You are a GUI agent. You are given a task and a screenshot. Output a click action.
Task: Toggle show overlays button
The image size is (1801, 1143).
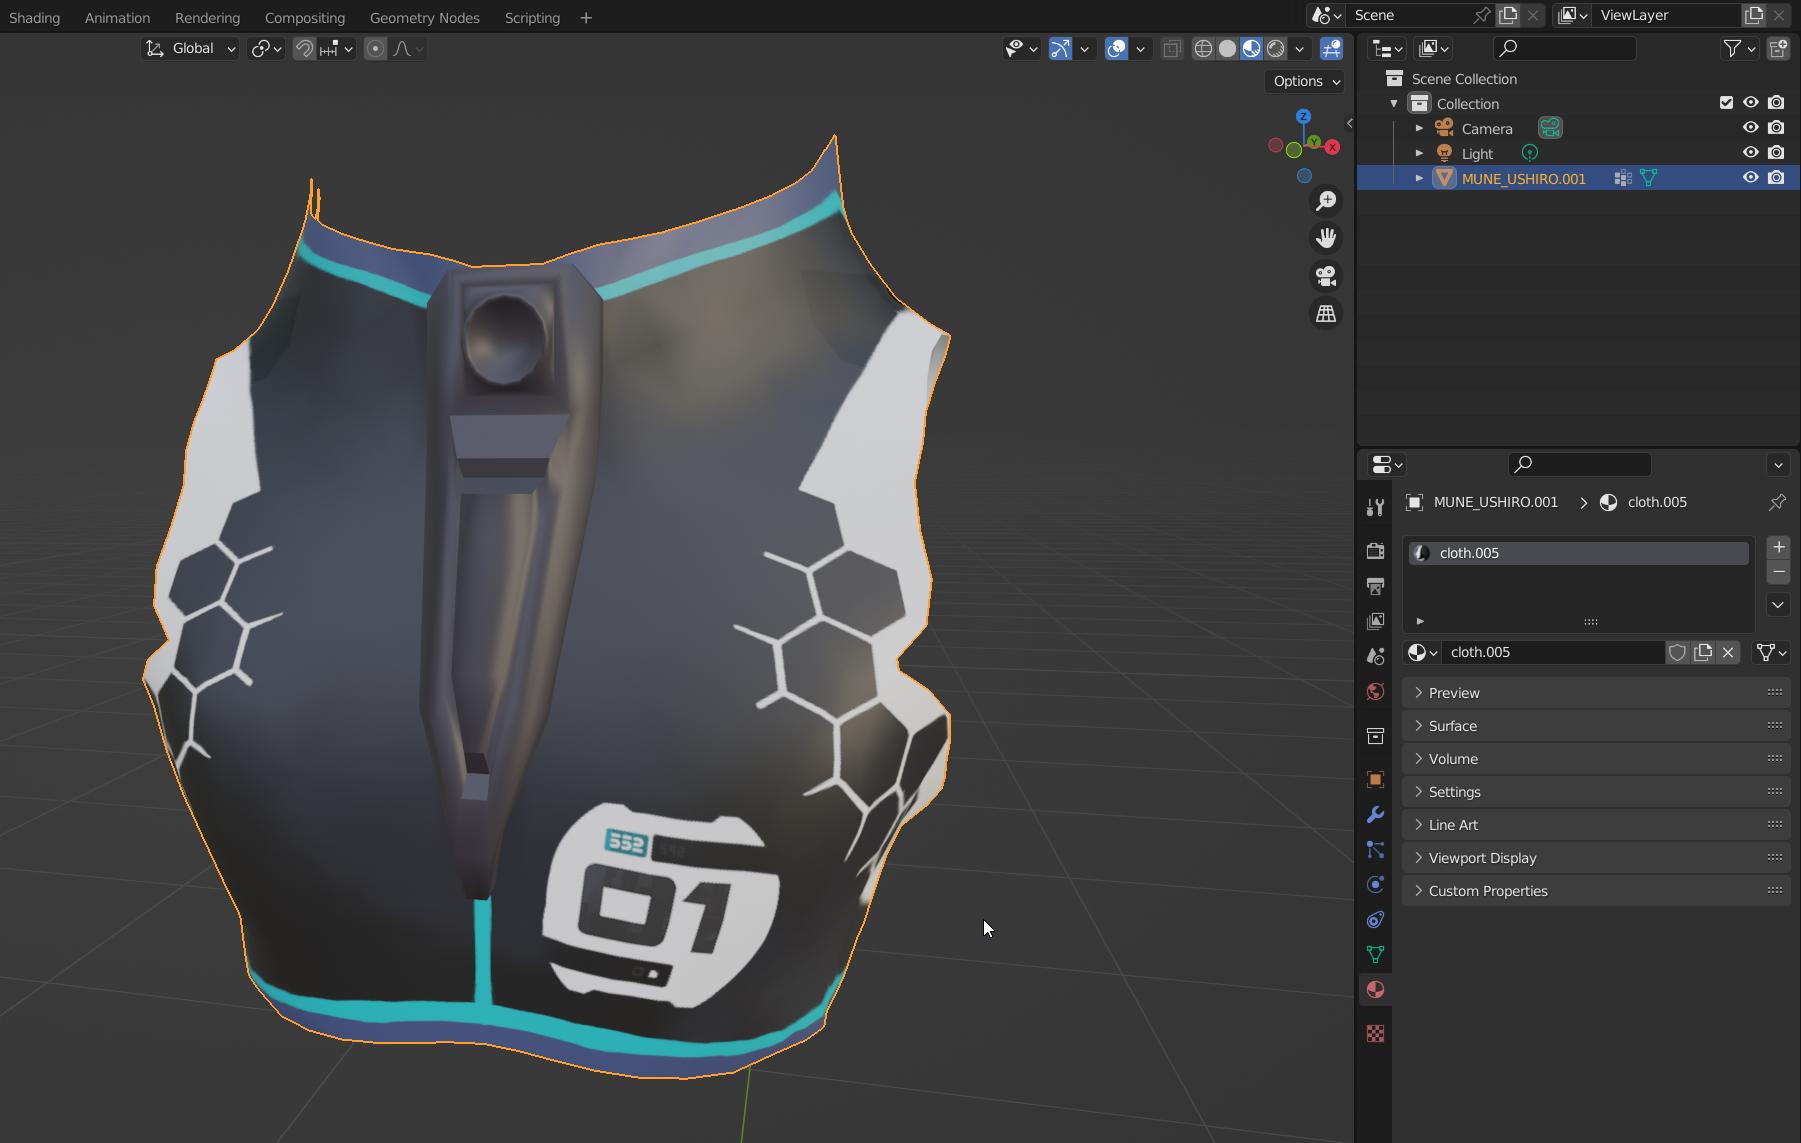coord(1116,48)
